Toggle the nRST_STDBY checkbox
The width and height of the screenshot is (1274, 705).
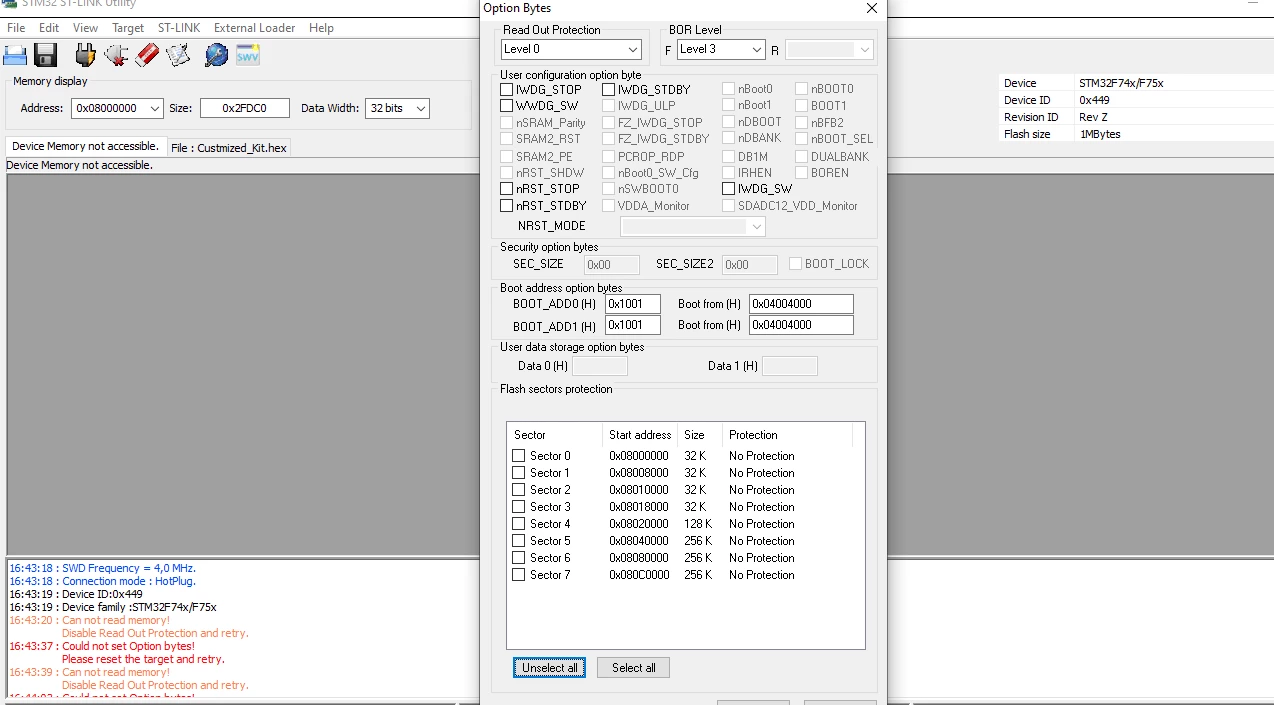pos(507,206)
